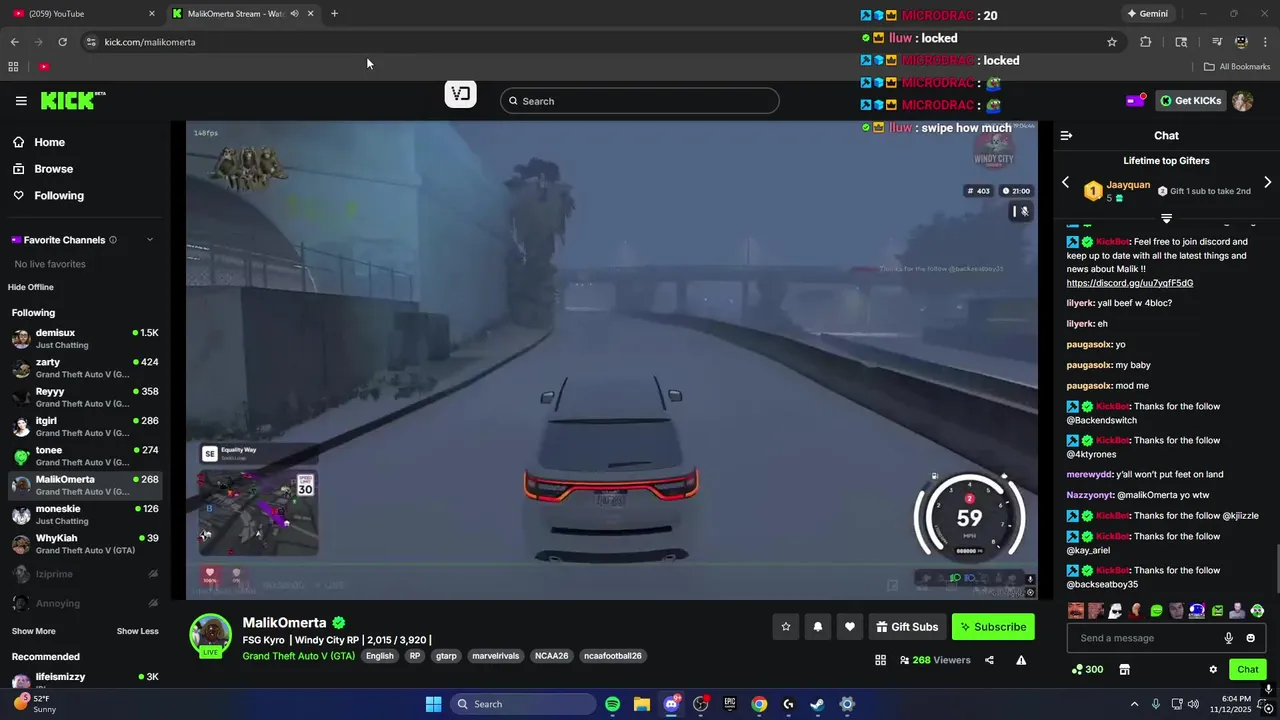Collapse Favorite Channels section chevron
1280x720 pixels.
click(150, 240)
